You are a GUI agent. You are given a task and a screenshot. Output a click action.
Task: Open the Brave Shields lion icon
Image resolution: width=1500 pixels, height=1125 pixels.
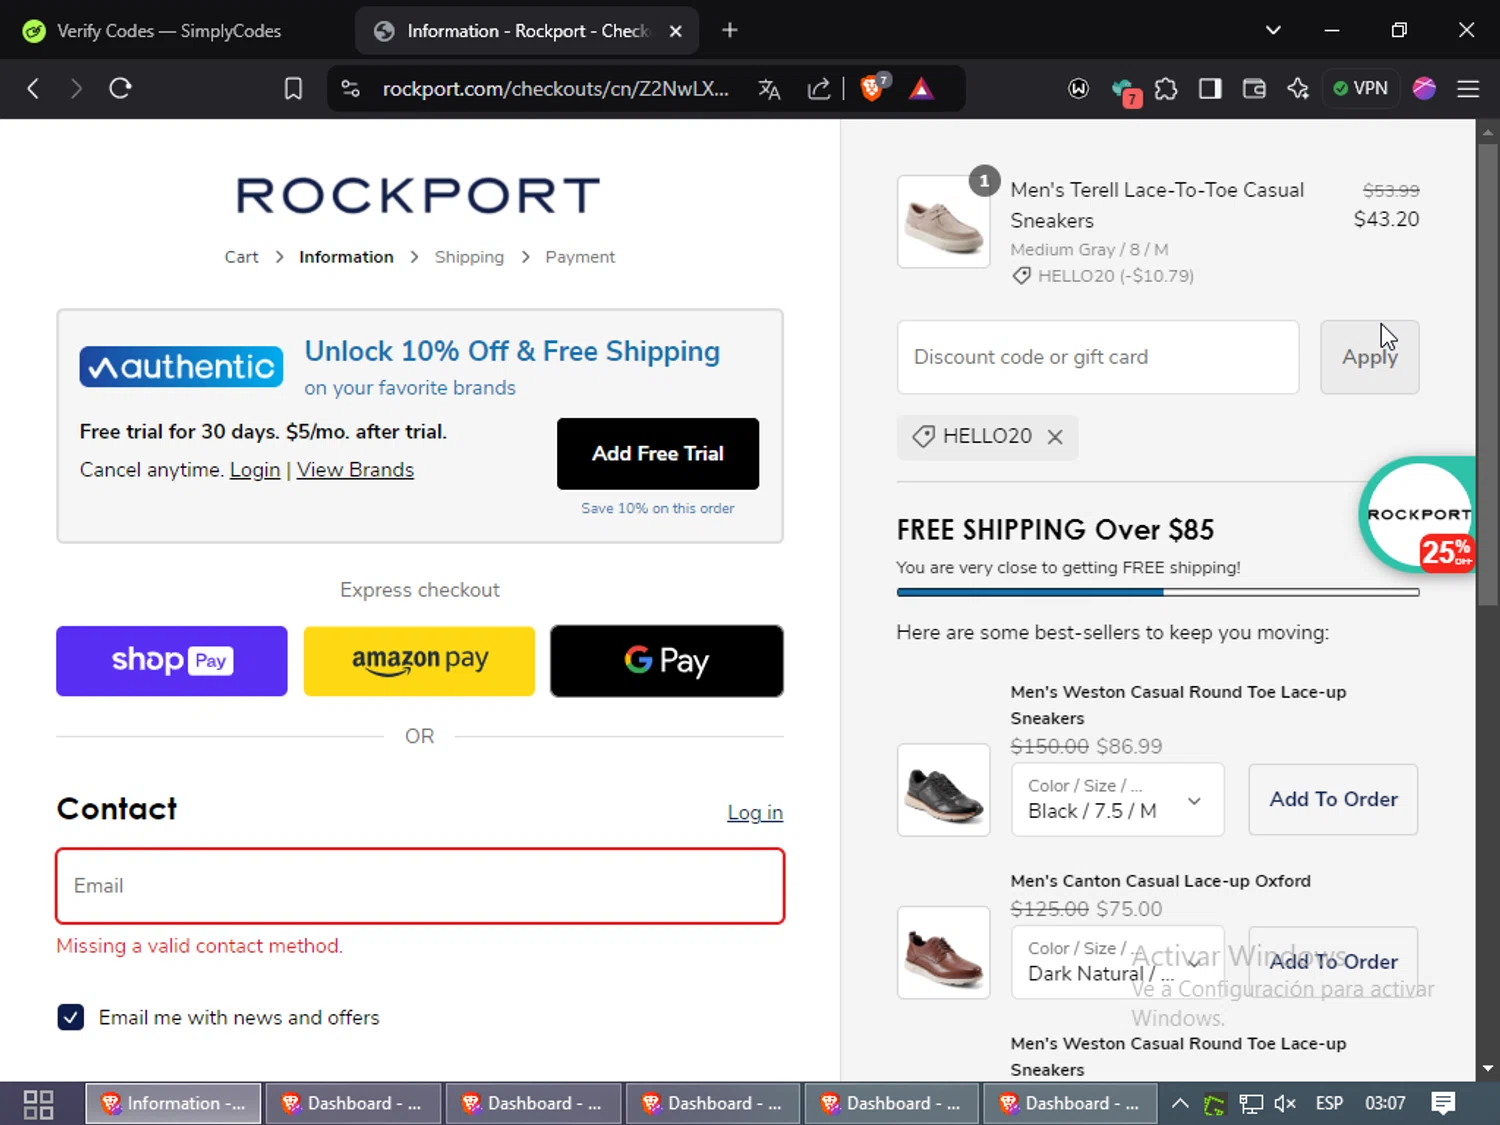pos(873,88)
